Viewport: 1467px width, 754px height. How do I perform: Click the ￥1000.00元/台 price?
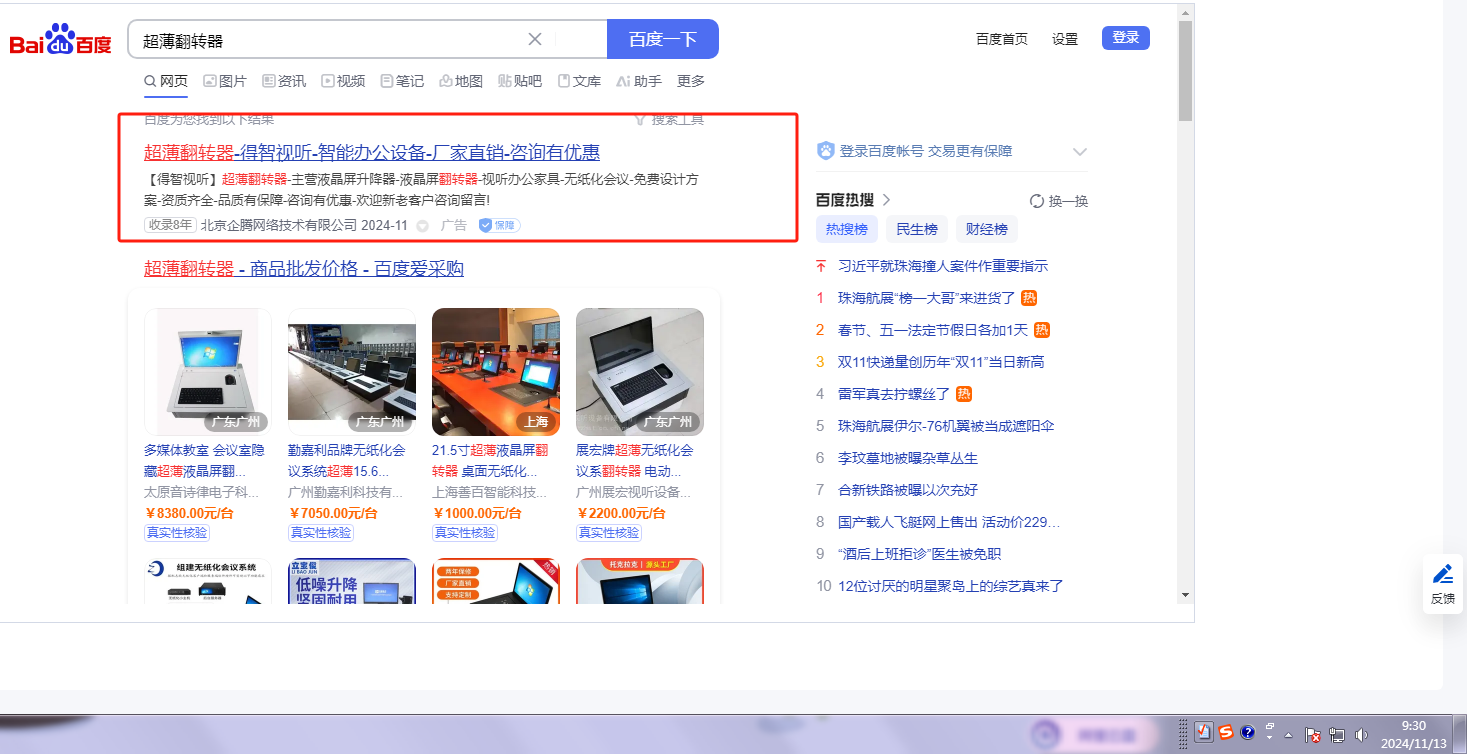pos(477,513)
